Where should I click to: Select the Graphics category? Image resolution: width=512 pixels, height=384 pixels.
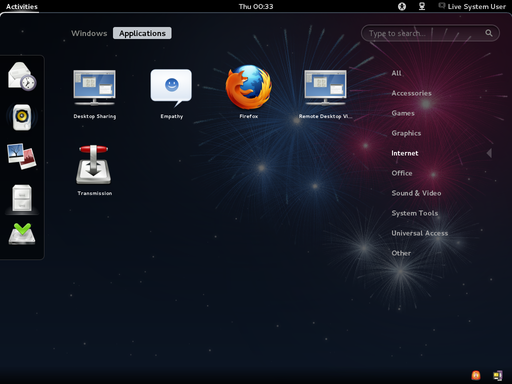(406, 133)
